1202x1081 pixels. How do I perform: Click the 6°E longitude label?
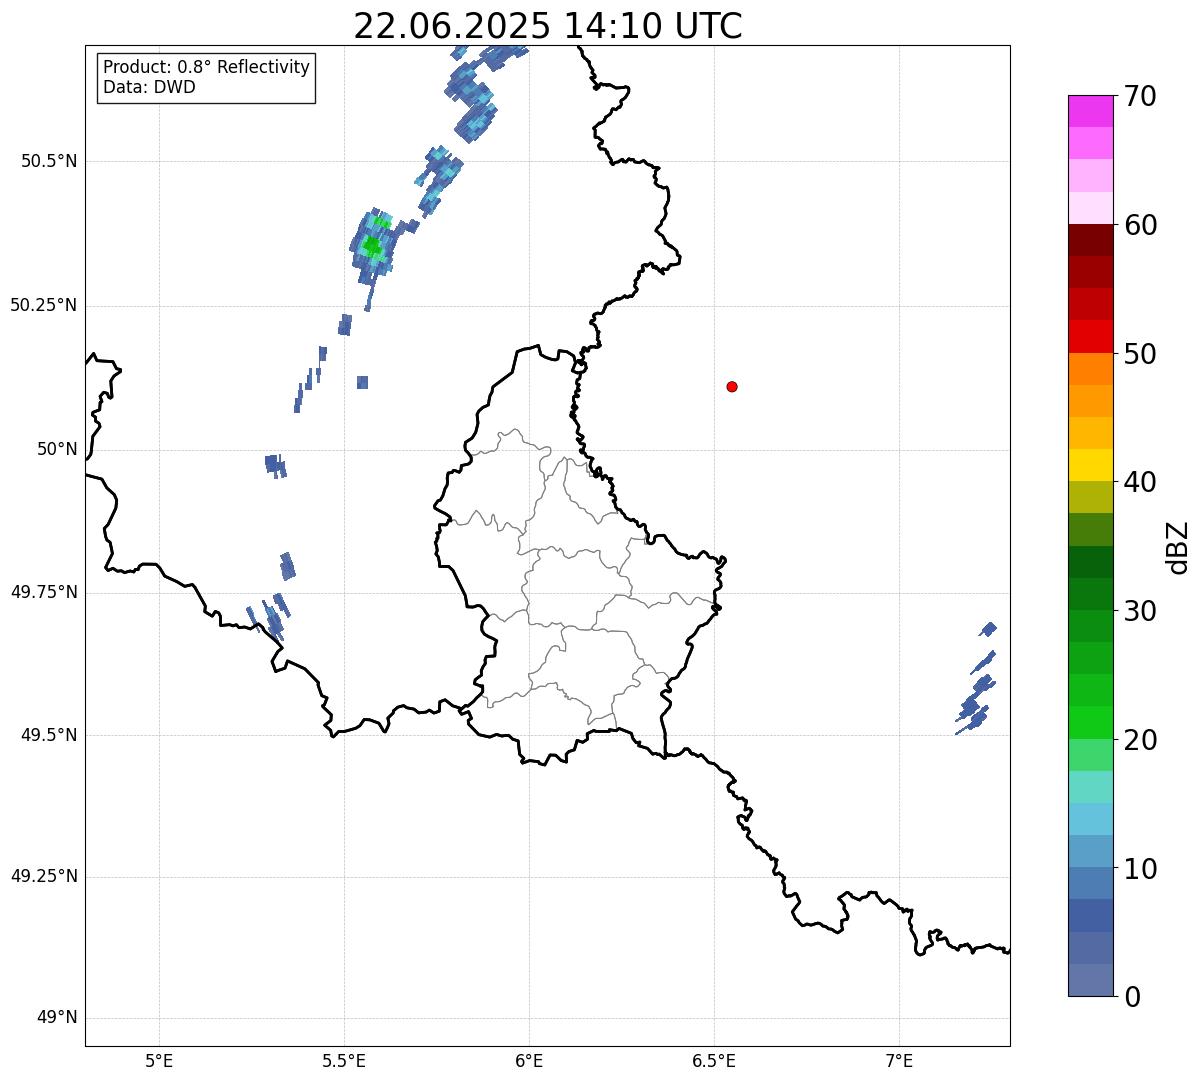[x=529, y=1060]
